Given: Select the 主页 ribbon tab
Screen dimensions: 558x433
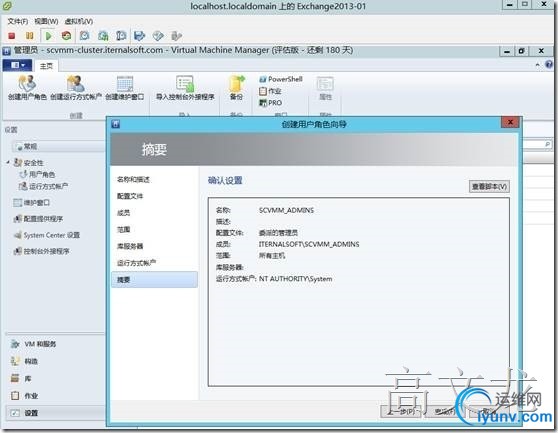Looking at the screenshot, I should click(46, 66).
